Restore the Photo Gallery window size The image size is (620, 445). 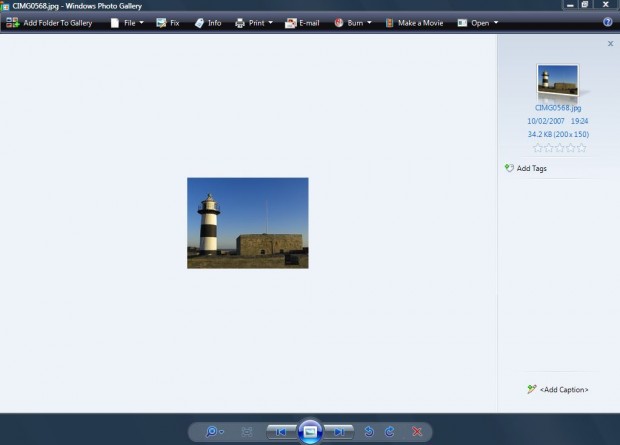pos(585,5)
